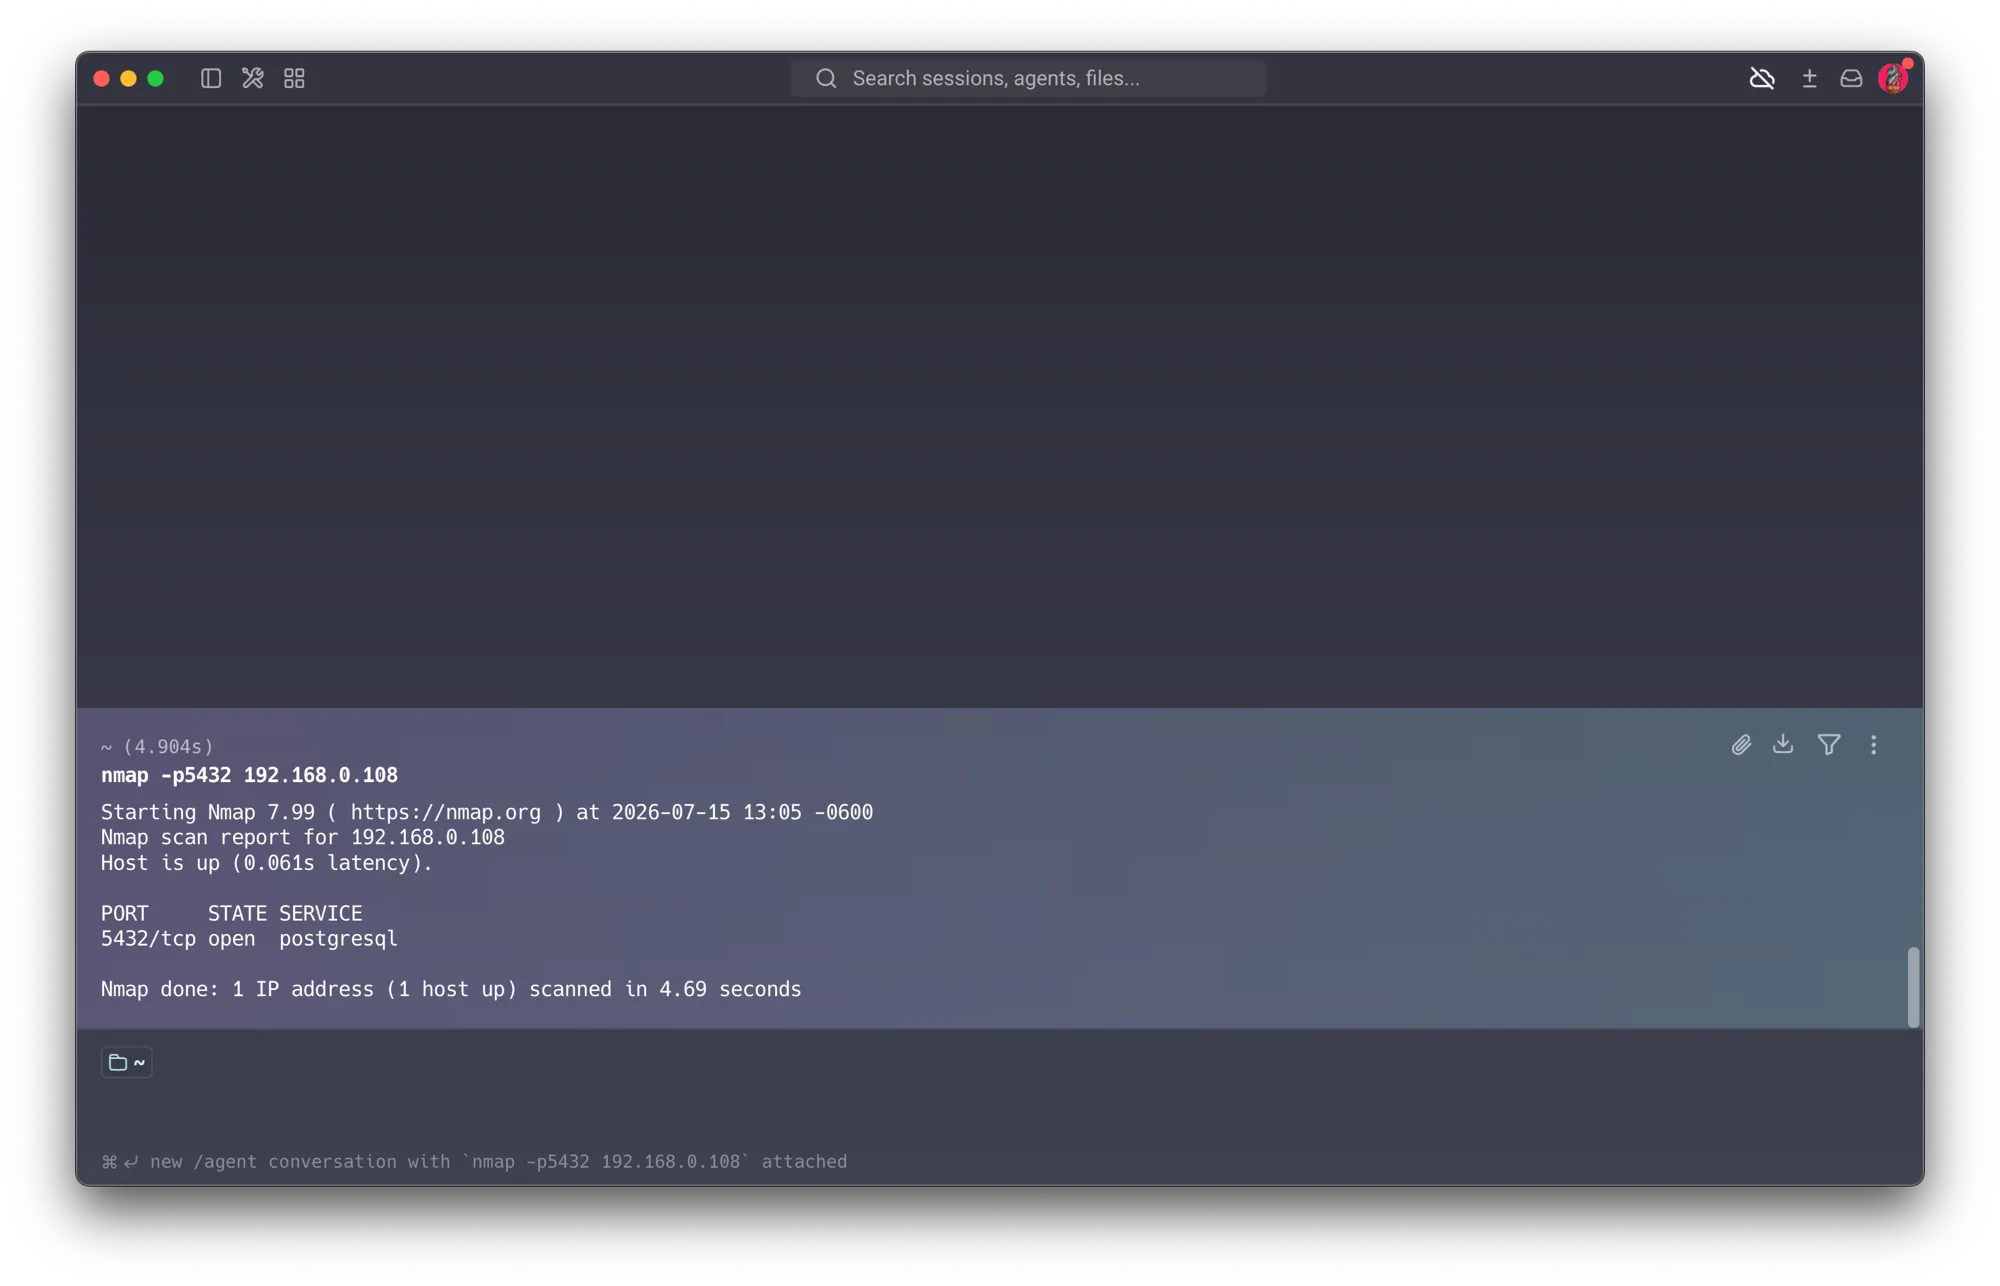2000x1286 pixels.
Task: Open the inbox tray icon
Action: (1851, 78)
